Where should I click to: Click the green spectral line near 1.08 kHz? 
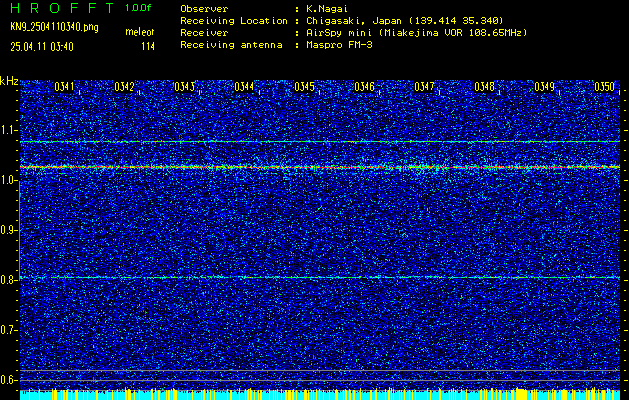pyautogui.click(x=320, y=142)
